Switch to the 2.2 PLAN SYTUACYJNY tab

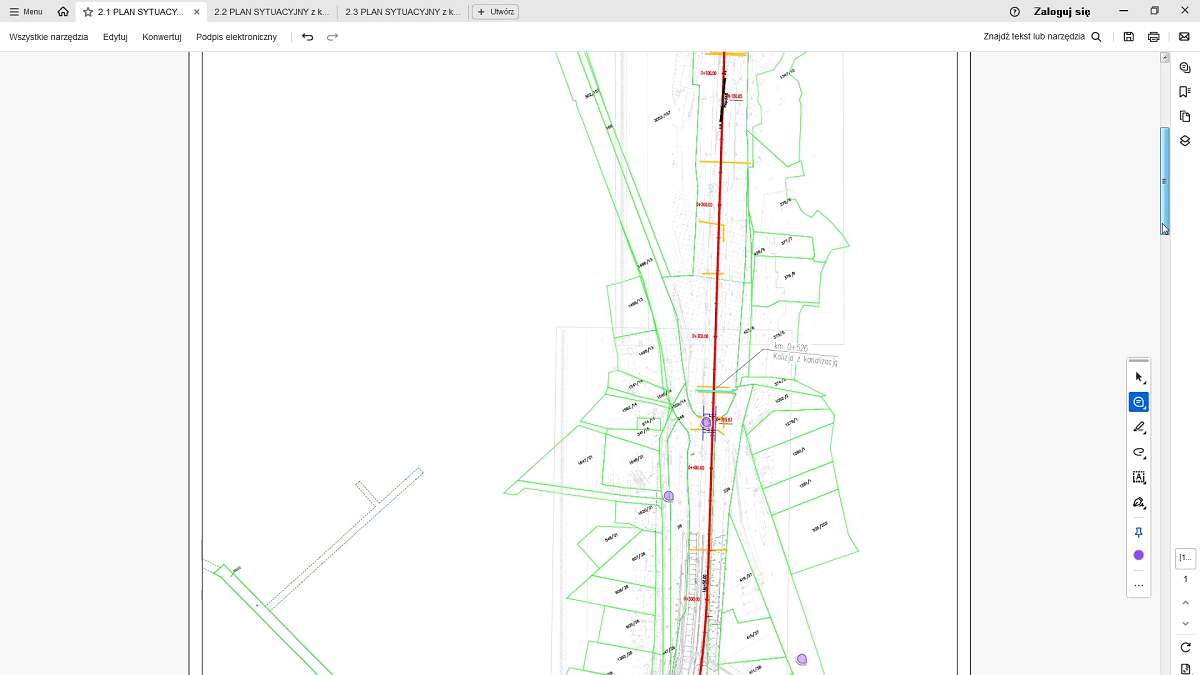[271, 12]
